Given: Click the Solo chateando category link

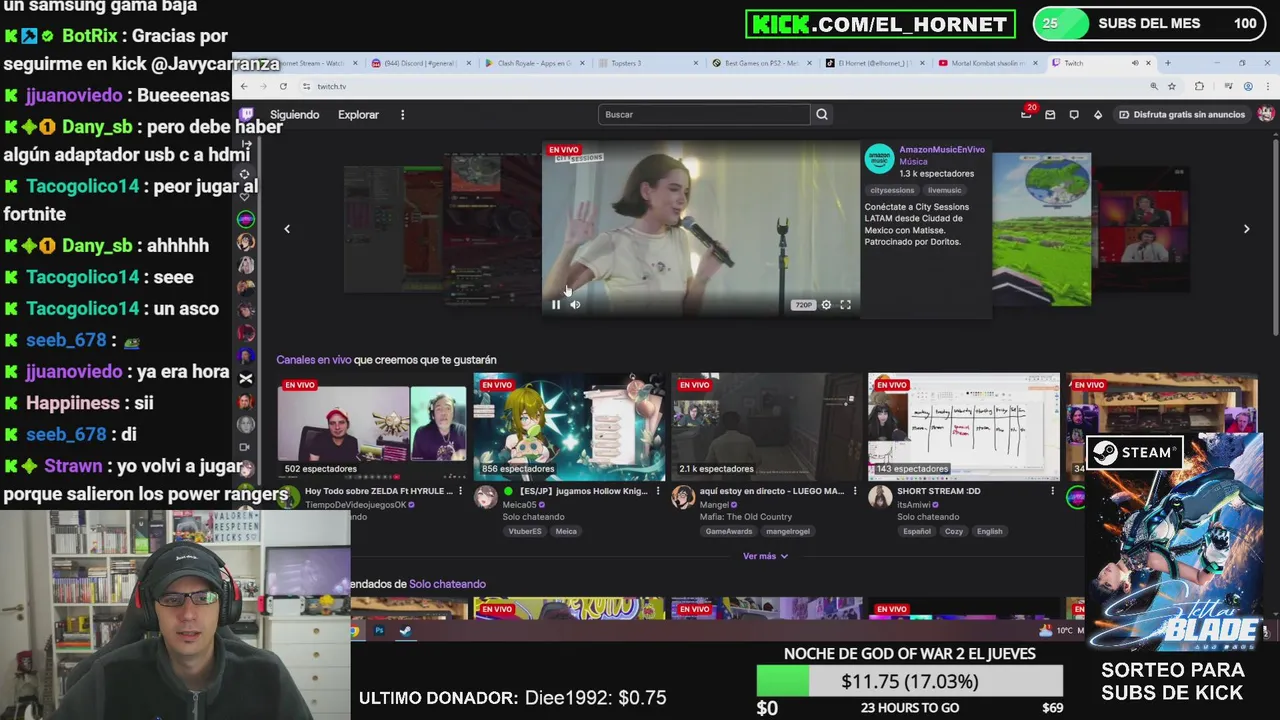Looking at the screenshot, I should coord(447,584).
